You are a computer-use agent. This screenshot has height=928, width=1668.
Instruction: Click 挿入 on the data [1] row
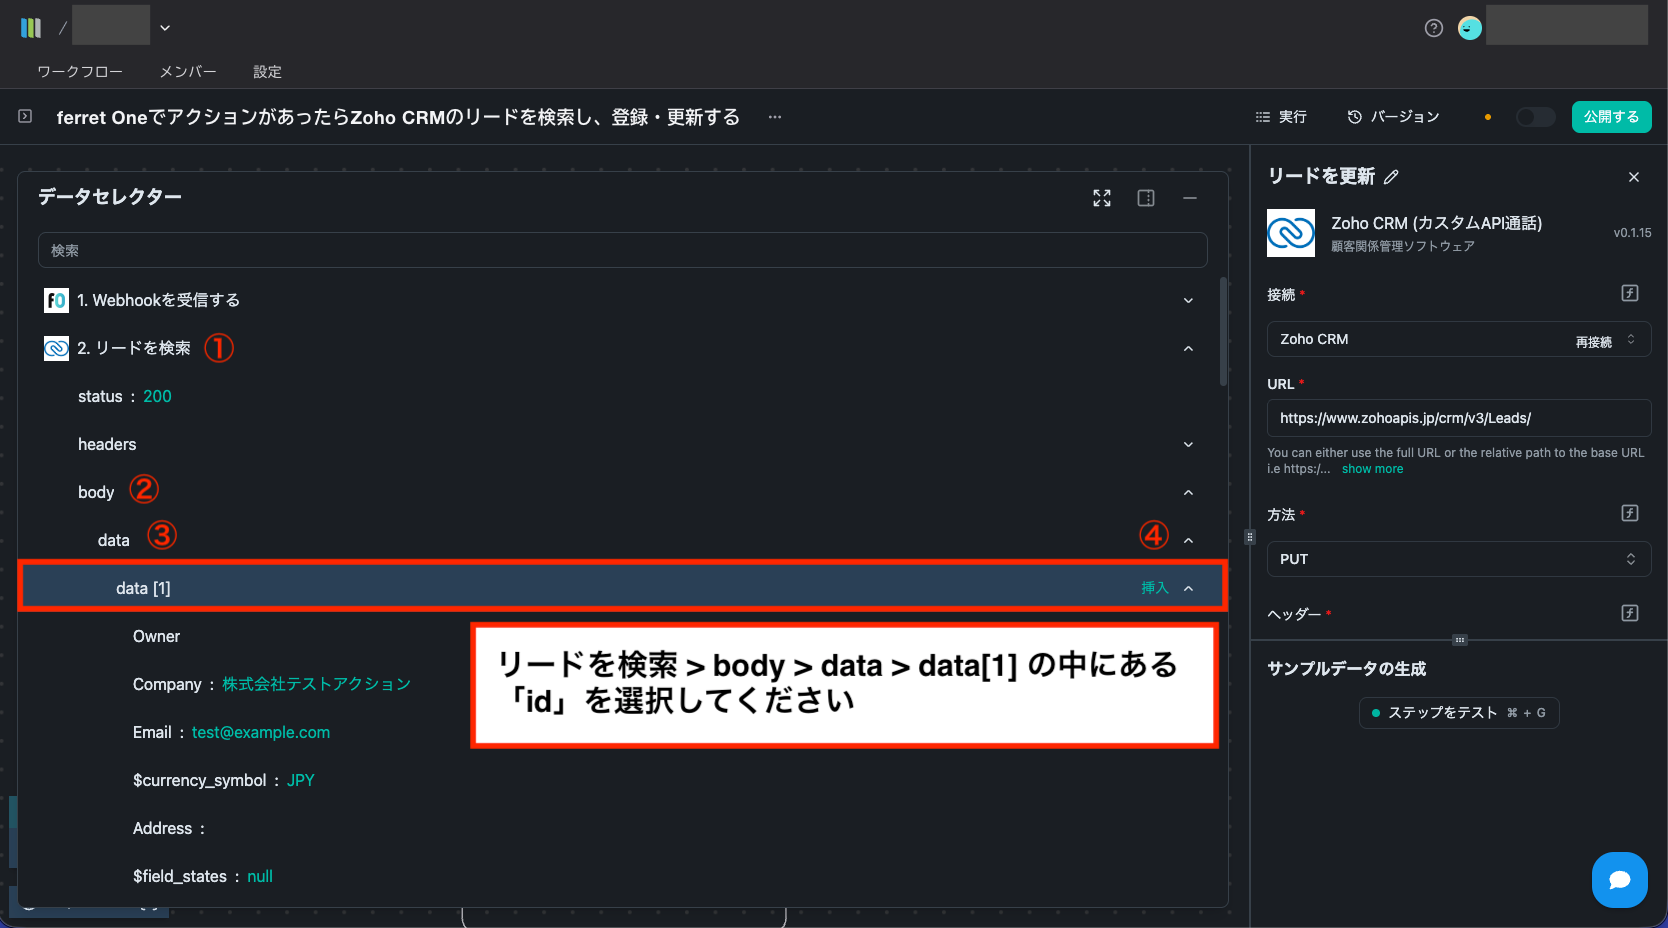pos(1155,588)
